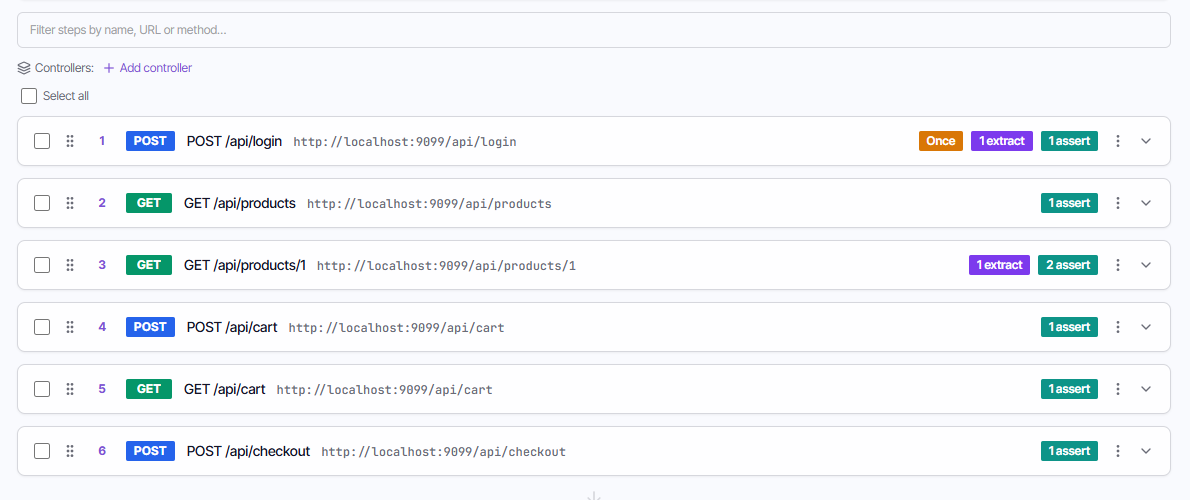Screen dimensions: 1190x500
Task: Click the Controllers layers icon
Action: pos(24,68)
